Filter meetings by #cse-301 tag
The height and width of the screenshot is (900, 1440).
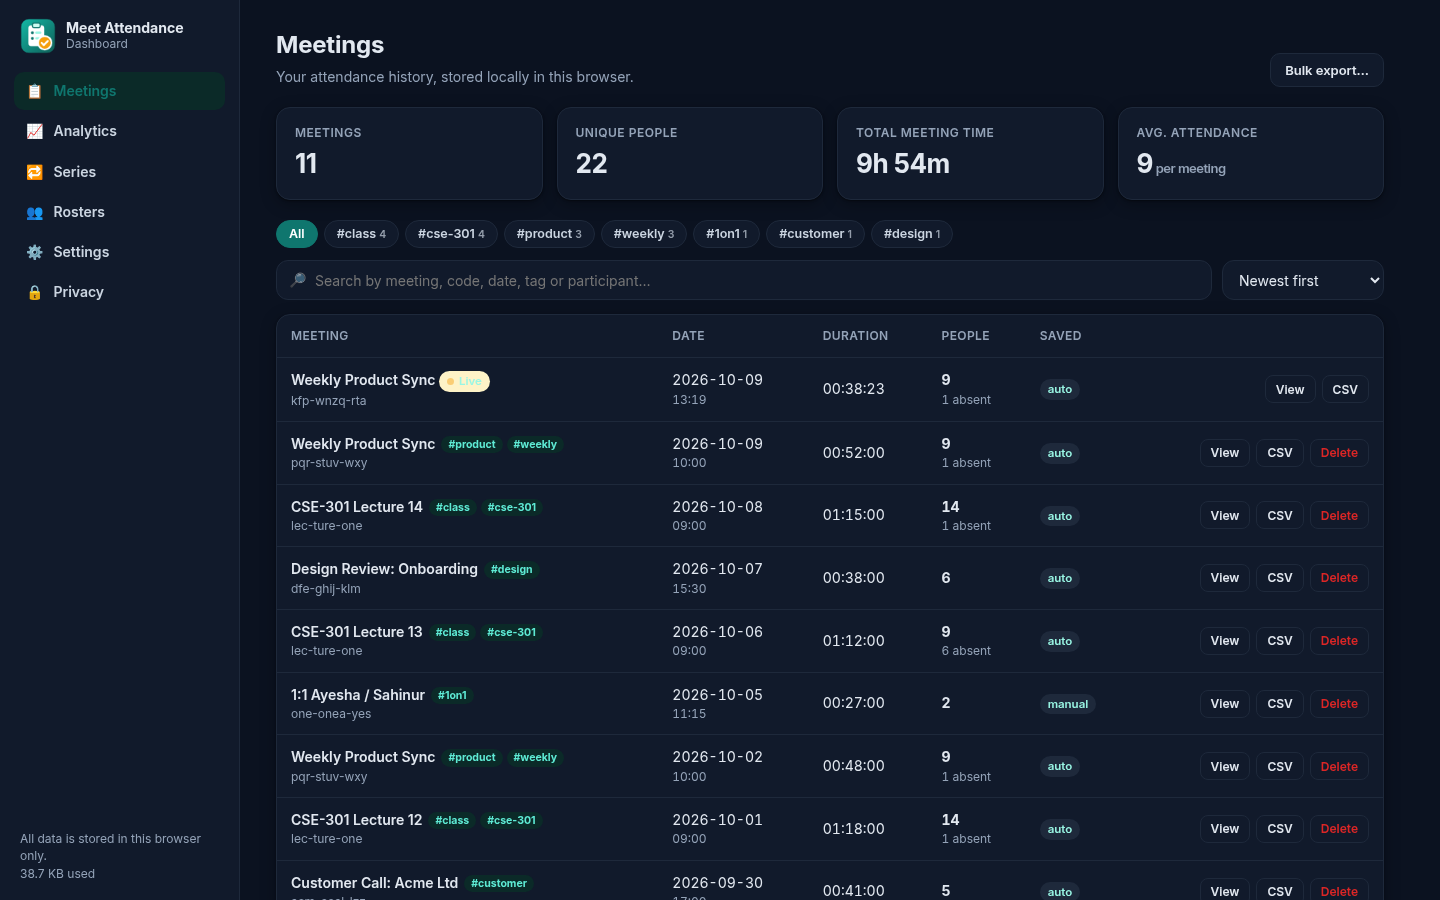click(x=451, y=234)
